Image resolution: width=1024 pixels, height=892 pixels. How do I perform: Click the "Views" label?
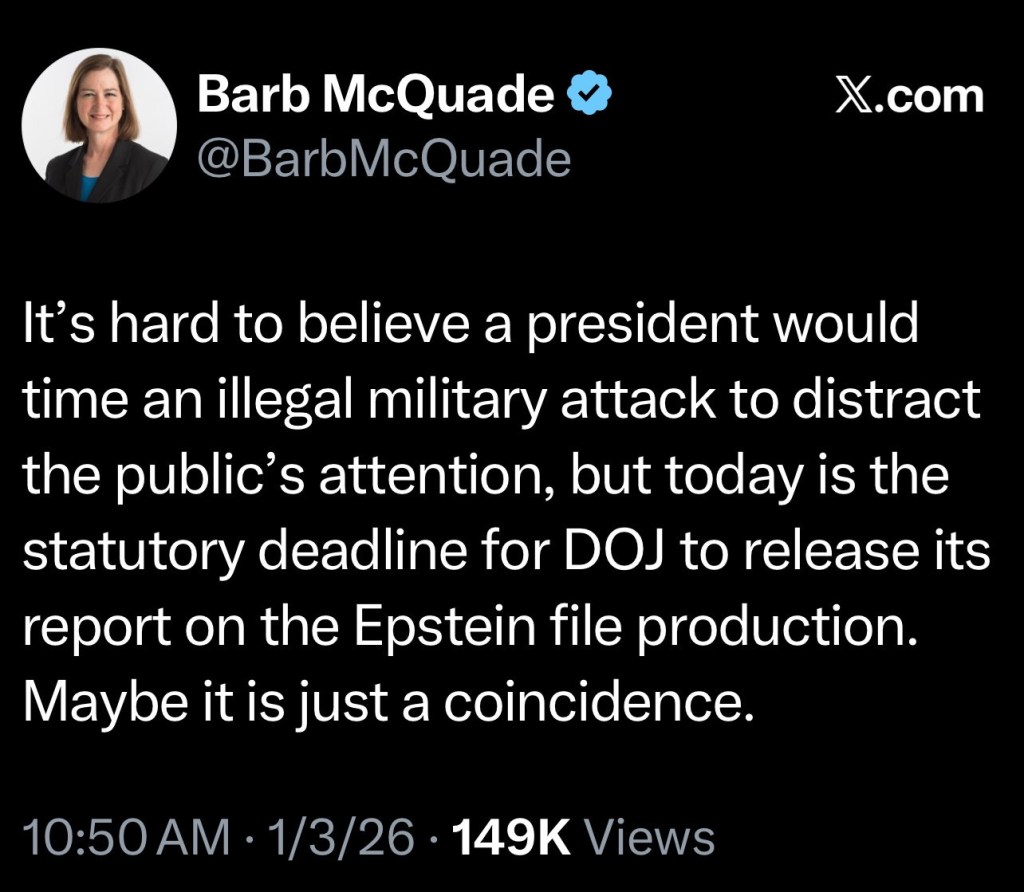pyautogui.click(x=649, y=836)
